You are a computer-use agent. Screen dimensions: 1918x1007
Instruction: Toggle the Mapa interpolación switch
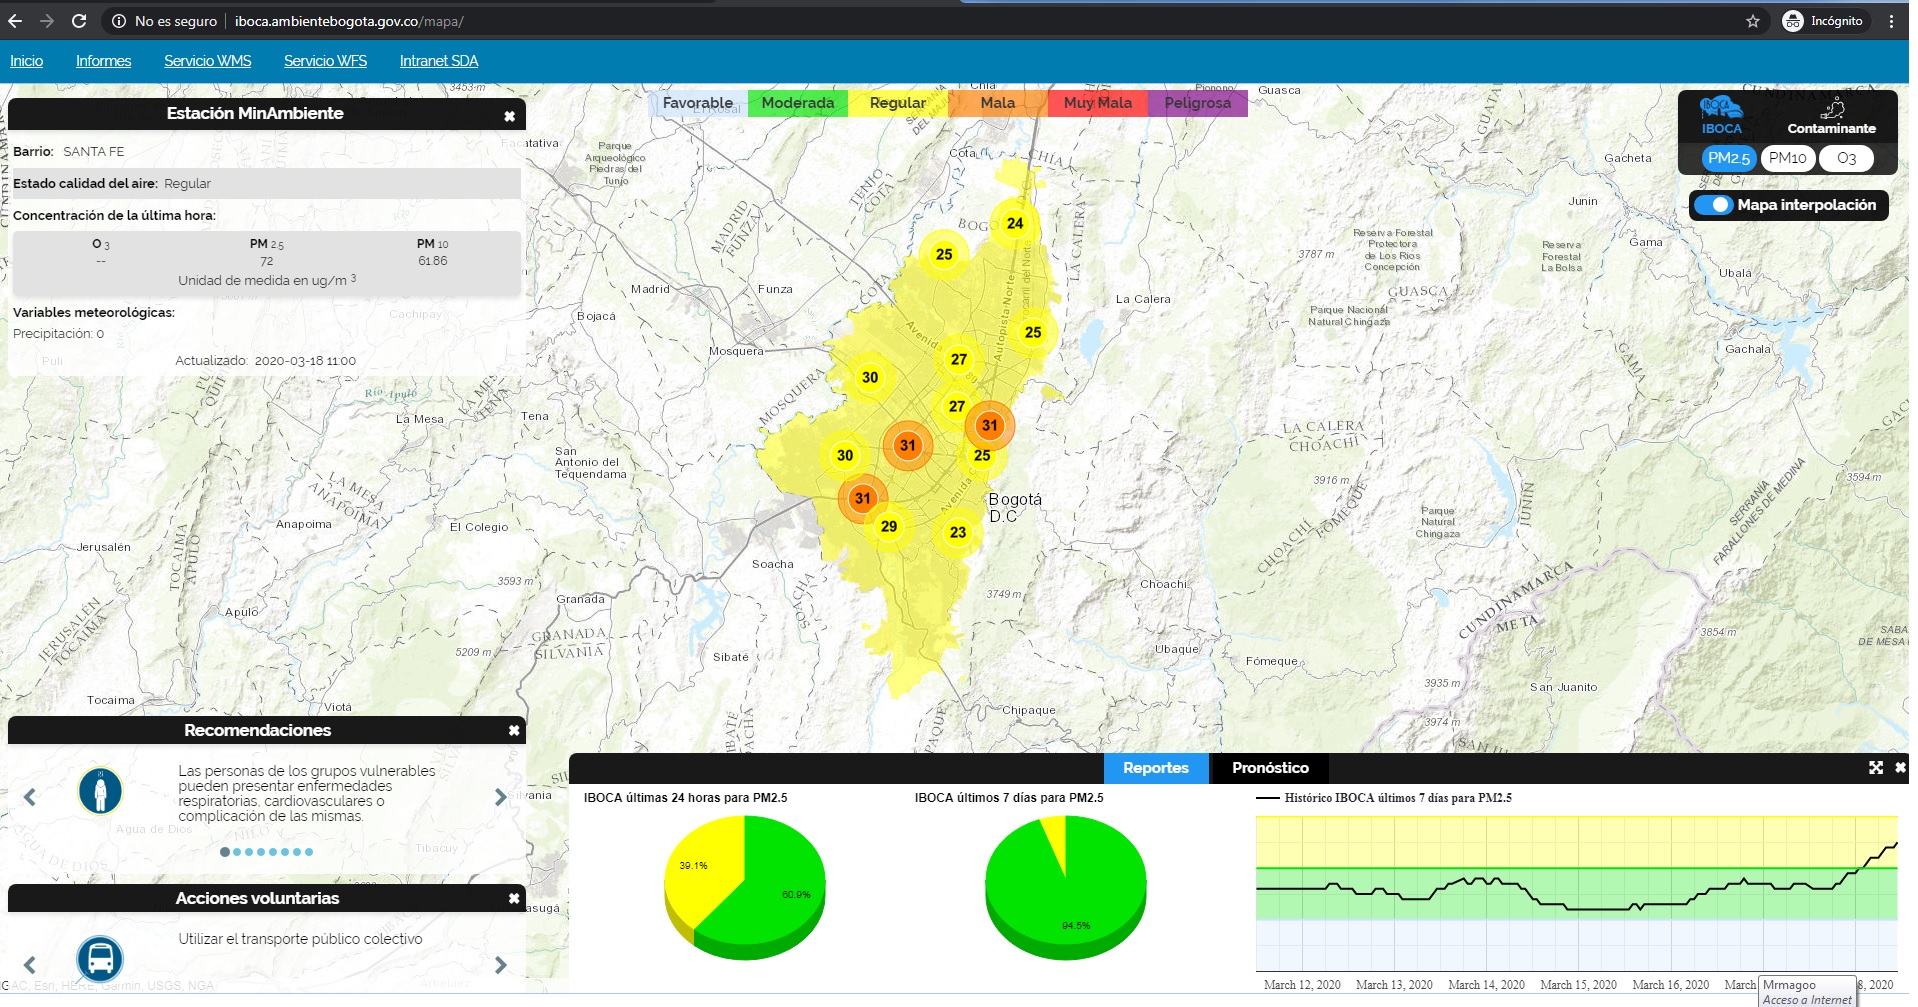(x=1714, y=204)
